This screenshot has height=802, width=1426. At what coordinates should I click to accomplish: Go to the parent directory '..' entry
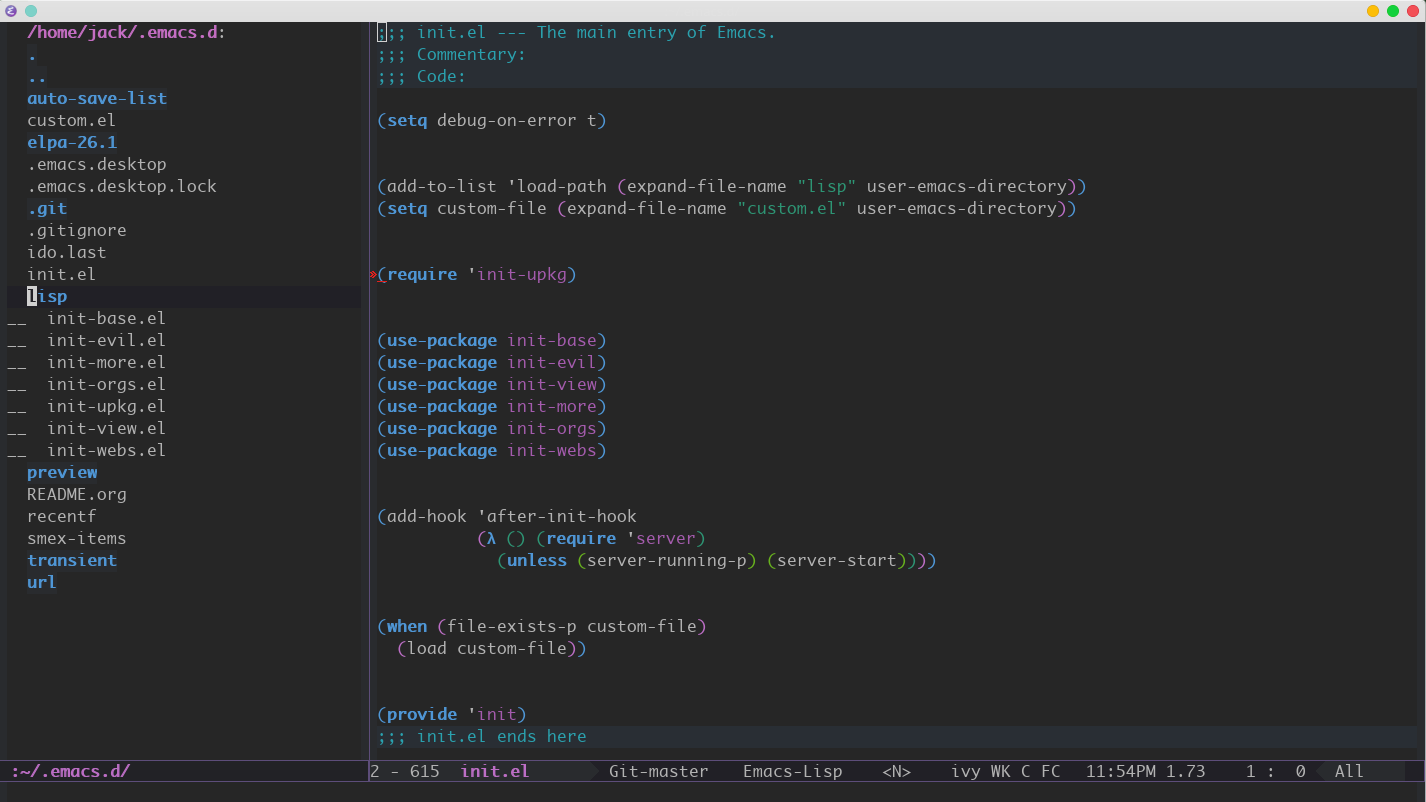(37, 76)
